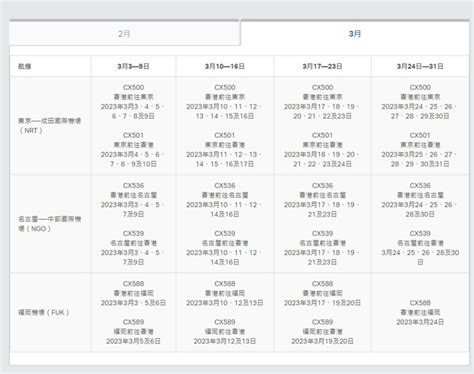Click CX588 in the 3月24日—31日 column
474x374 pixels.
(420, 303)
